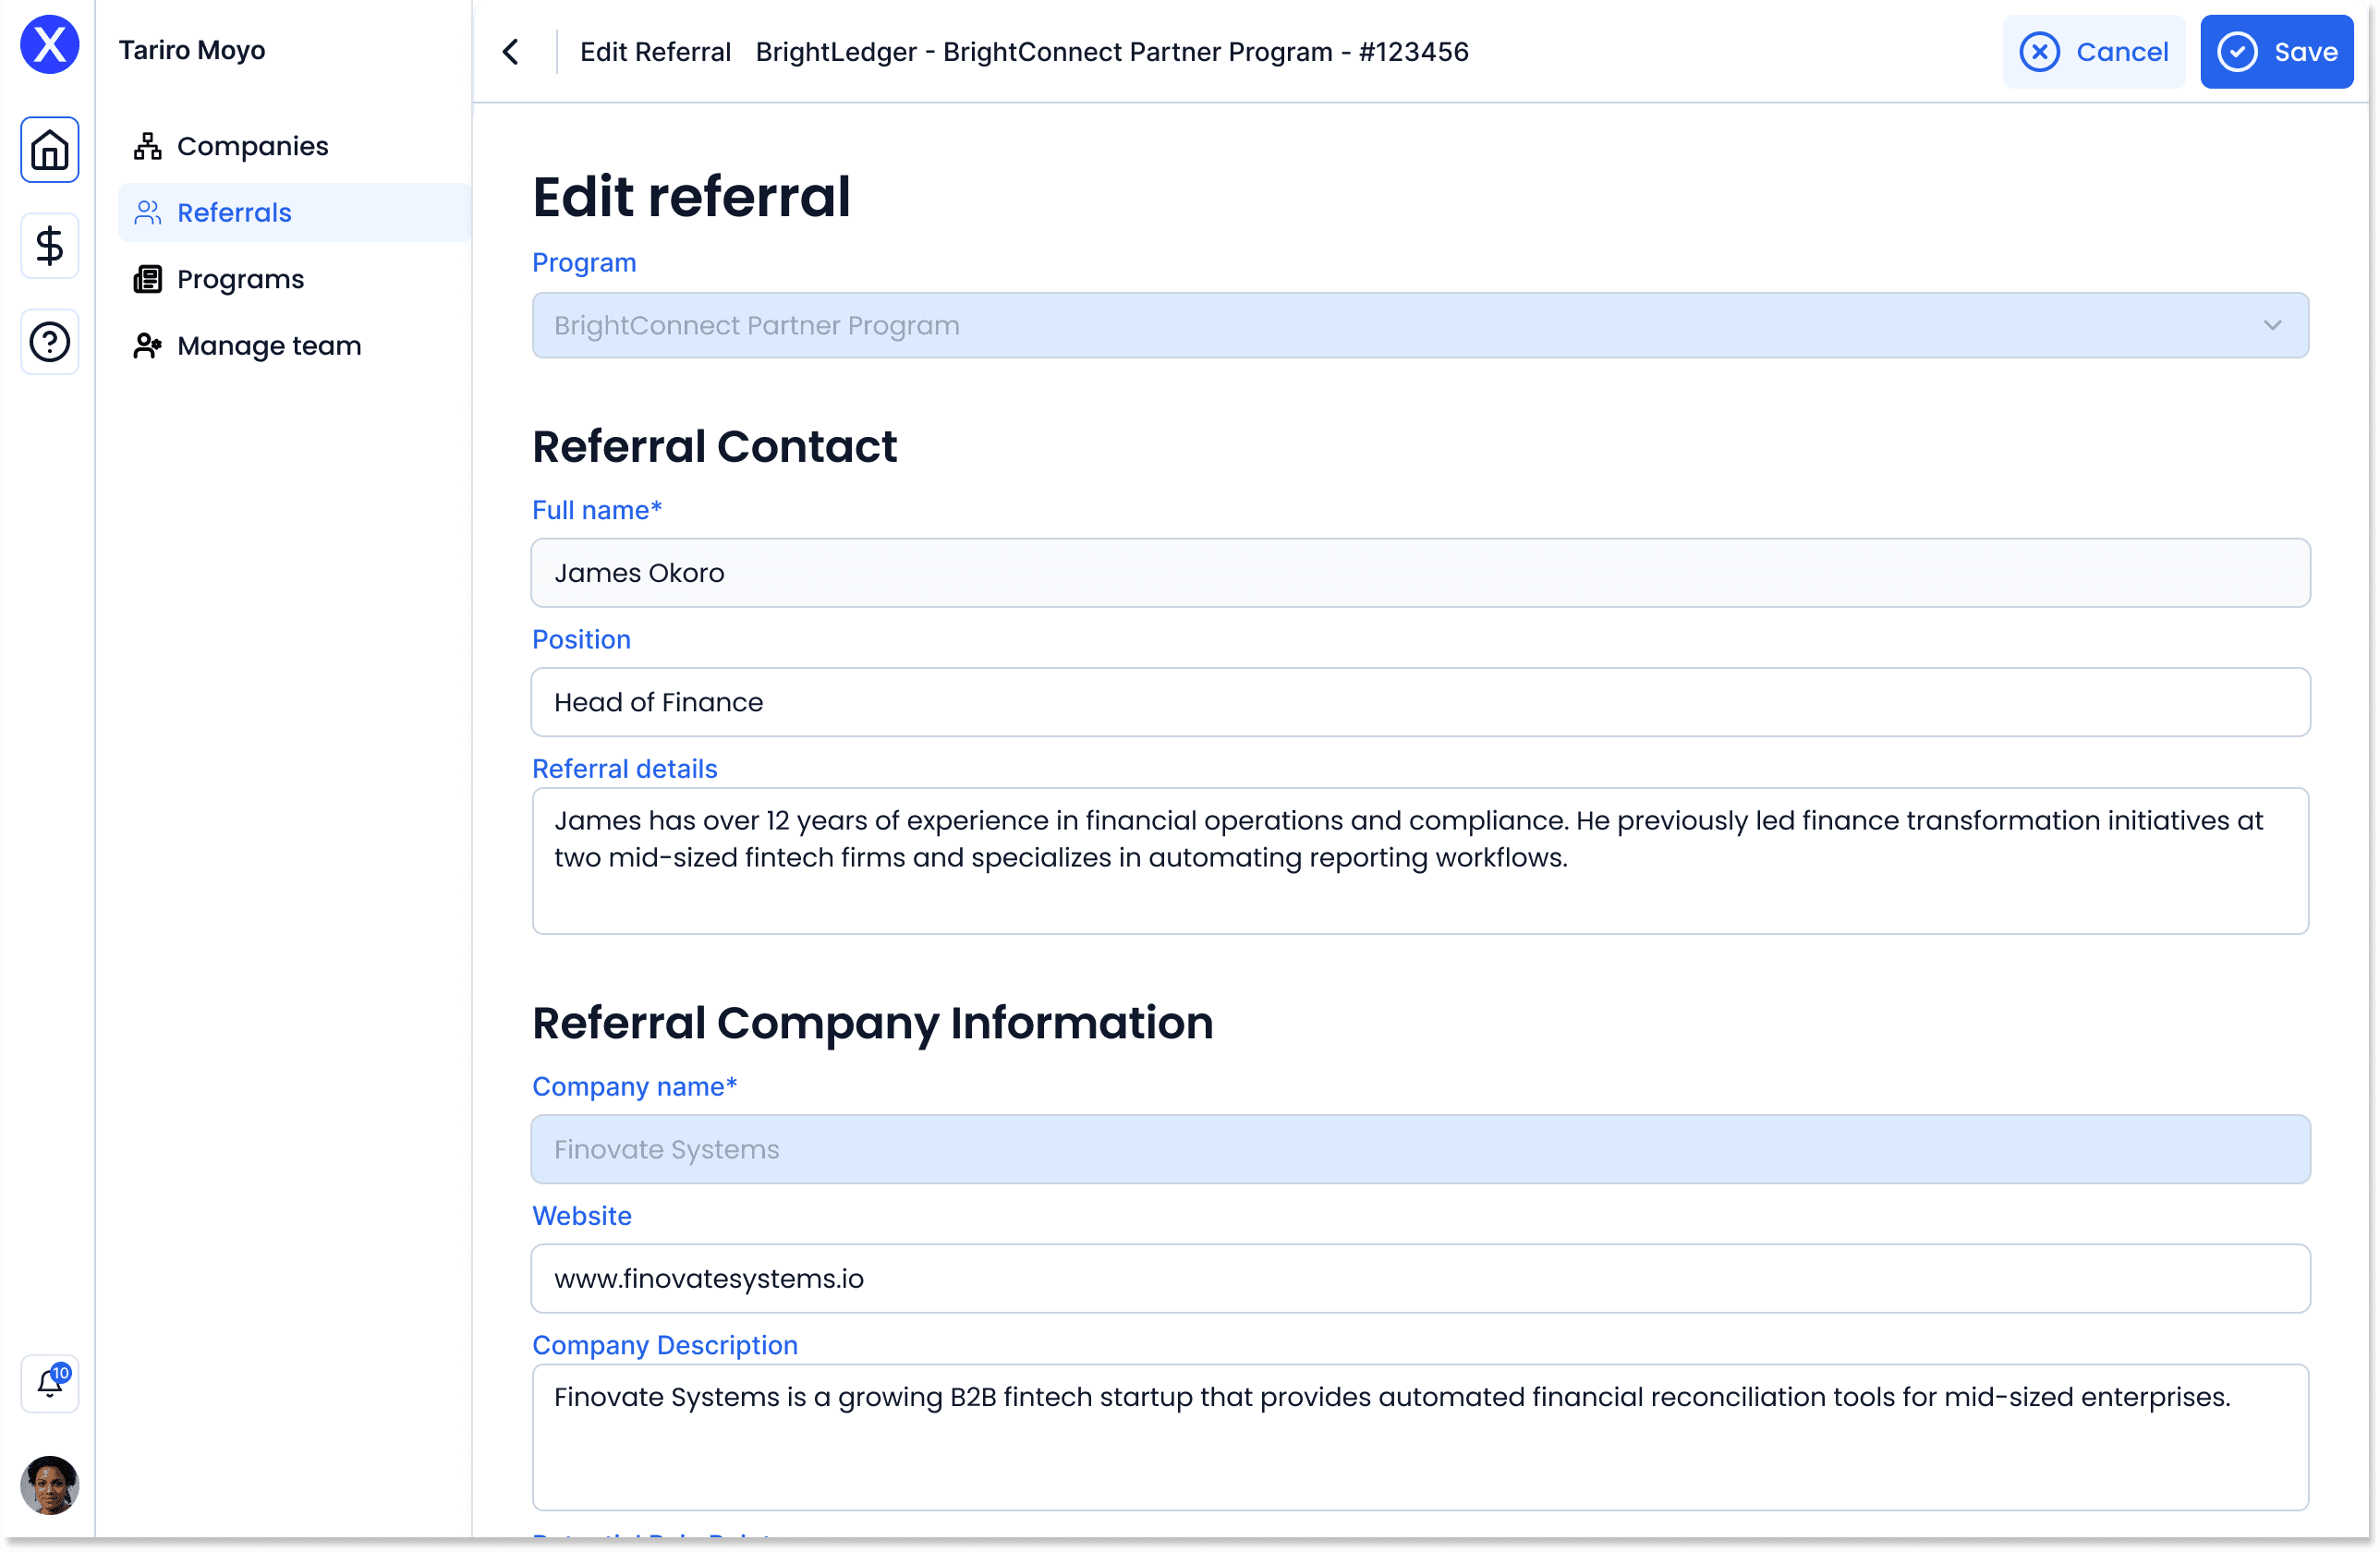
Task: Open the dollar sign payments icon
Action: click(49, 246)
